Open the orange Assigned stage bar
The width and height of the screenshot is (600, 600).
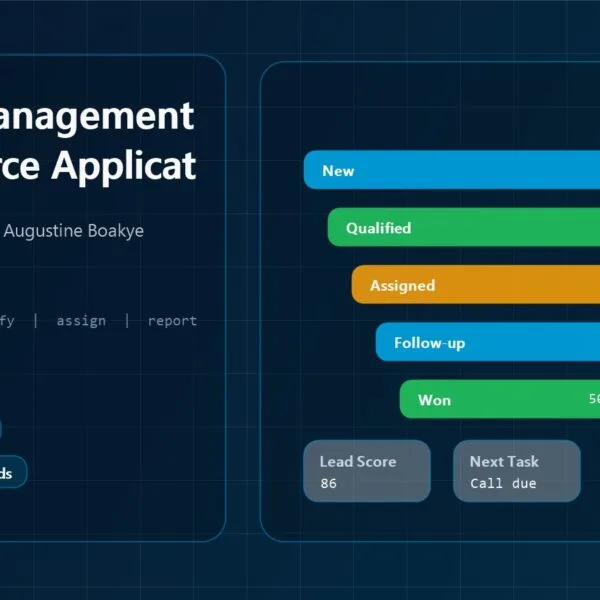click(476, 285)
